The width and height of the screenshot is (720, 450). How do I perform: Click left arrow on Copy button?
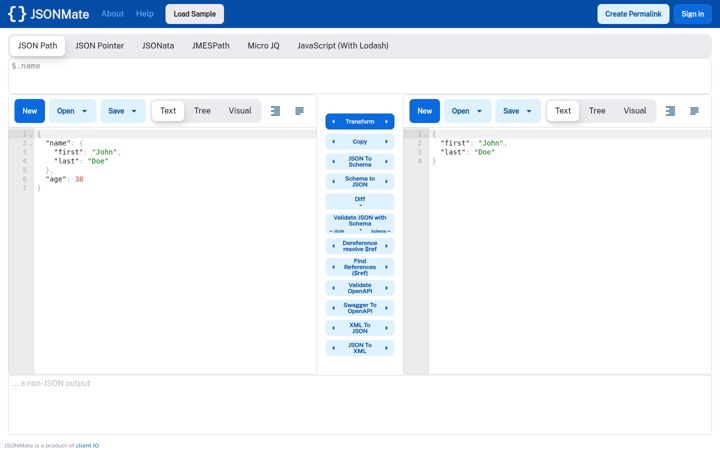click(x=333, y=141)
